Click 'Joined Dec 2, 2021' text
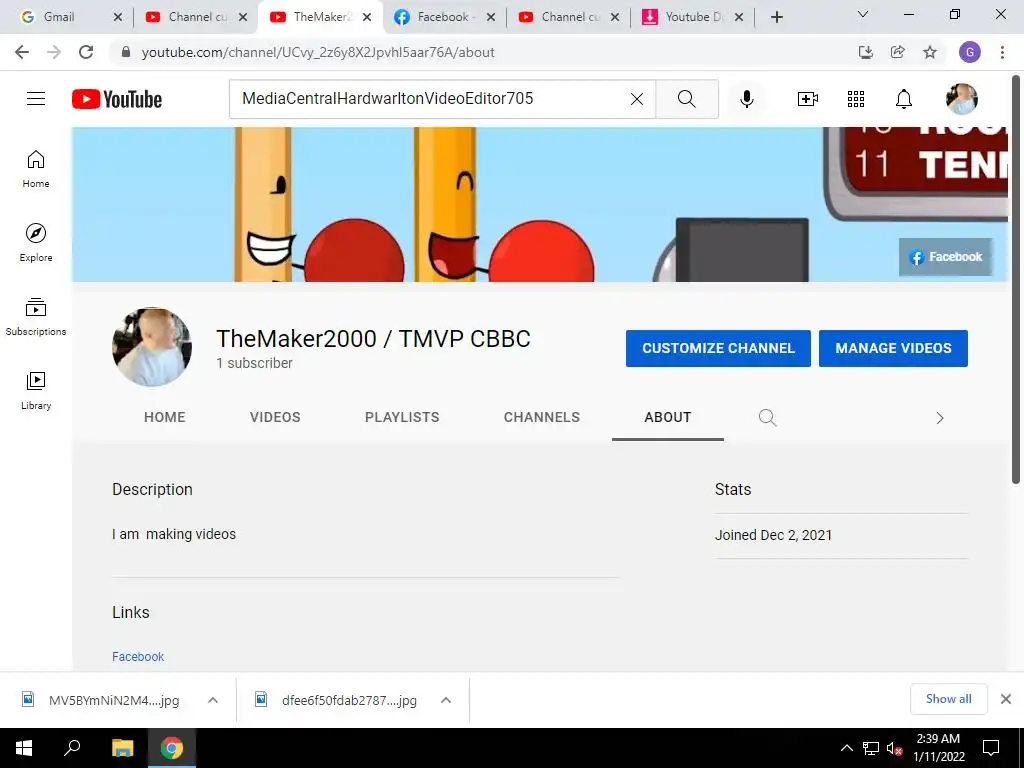This screenshot has width=1024, height=768. coord(773,535)
